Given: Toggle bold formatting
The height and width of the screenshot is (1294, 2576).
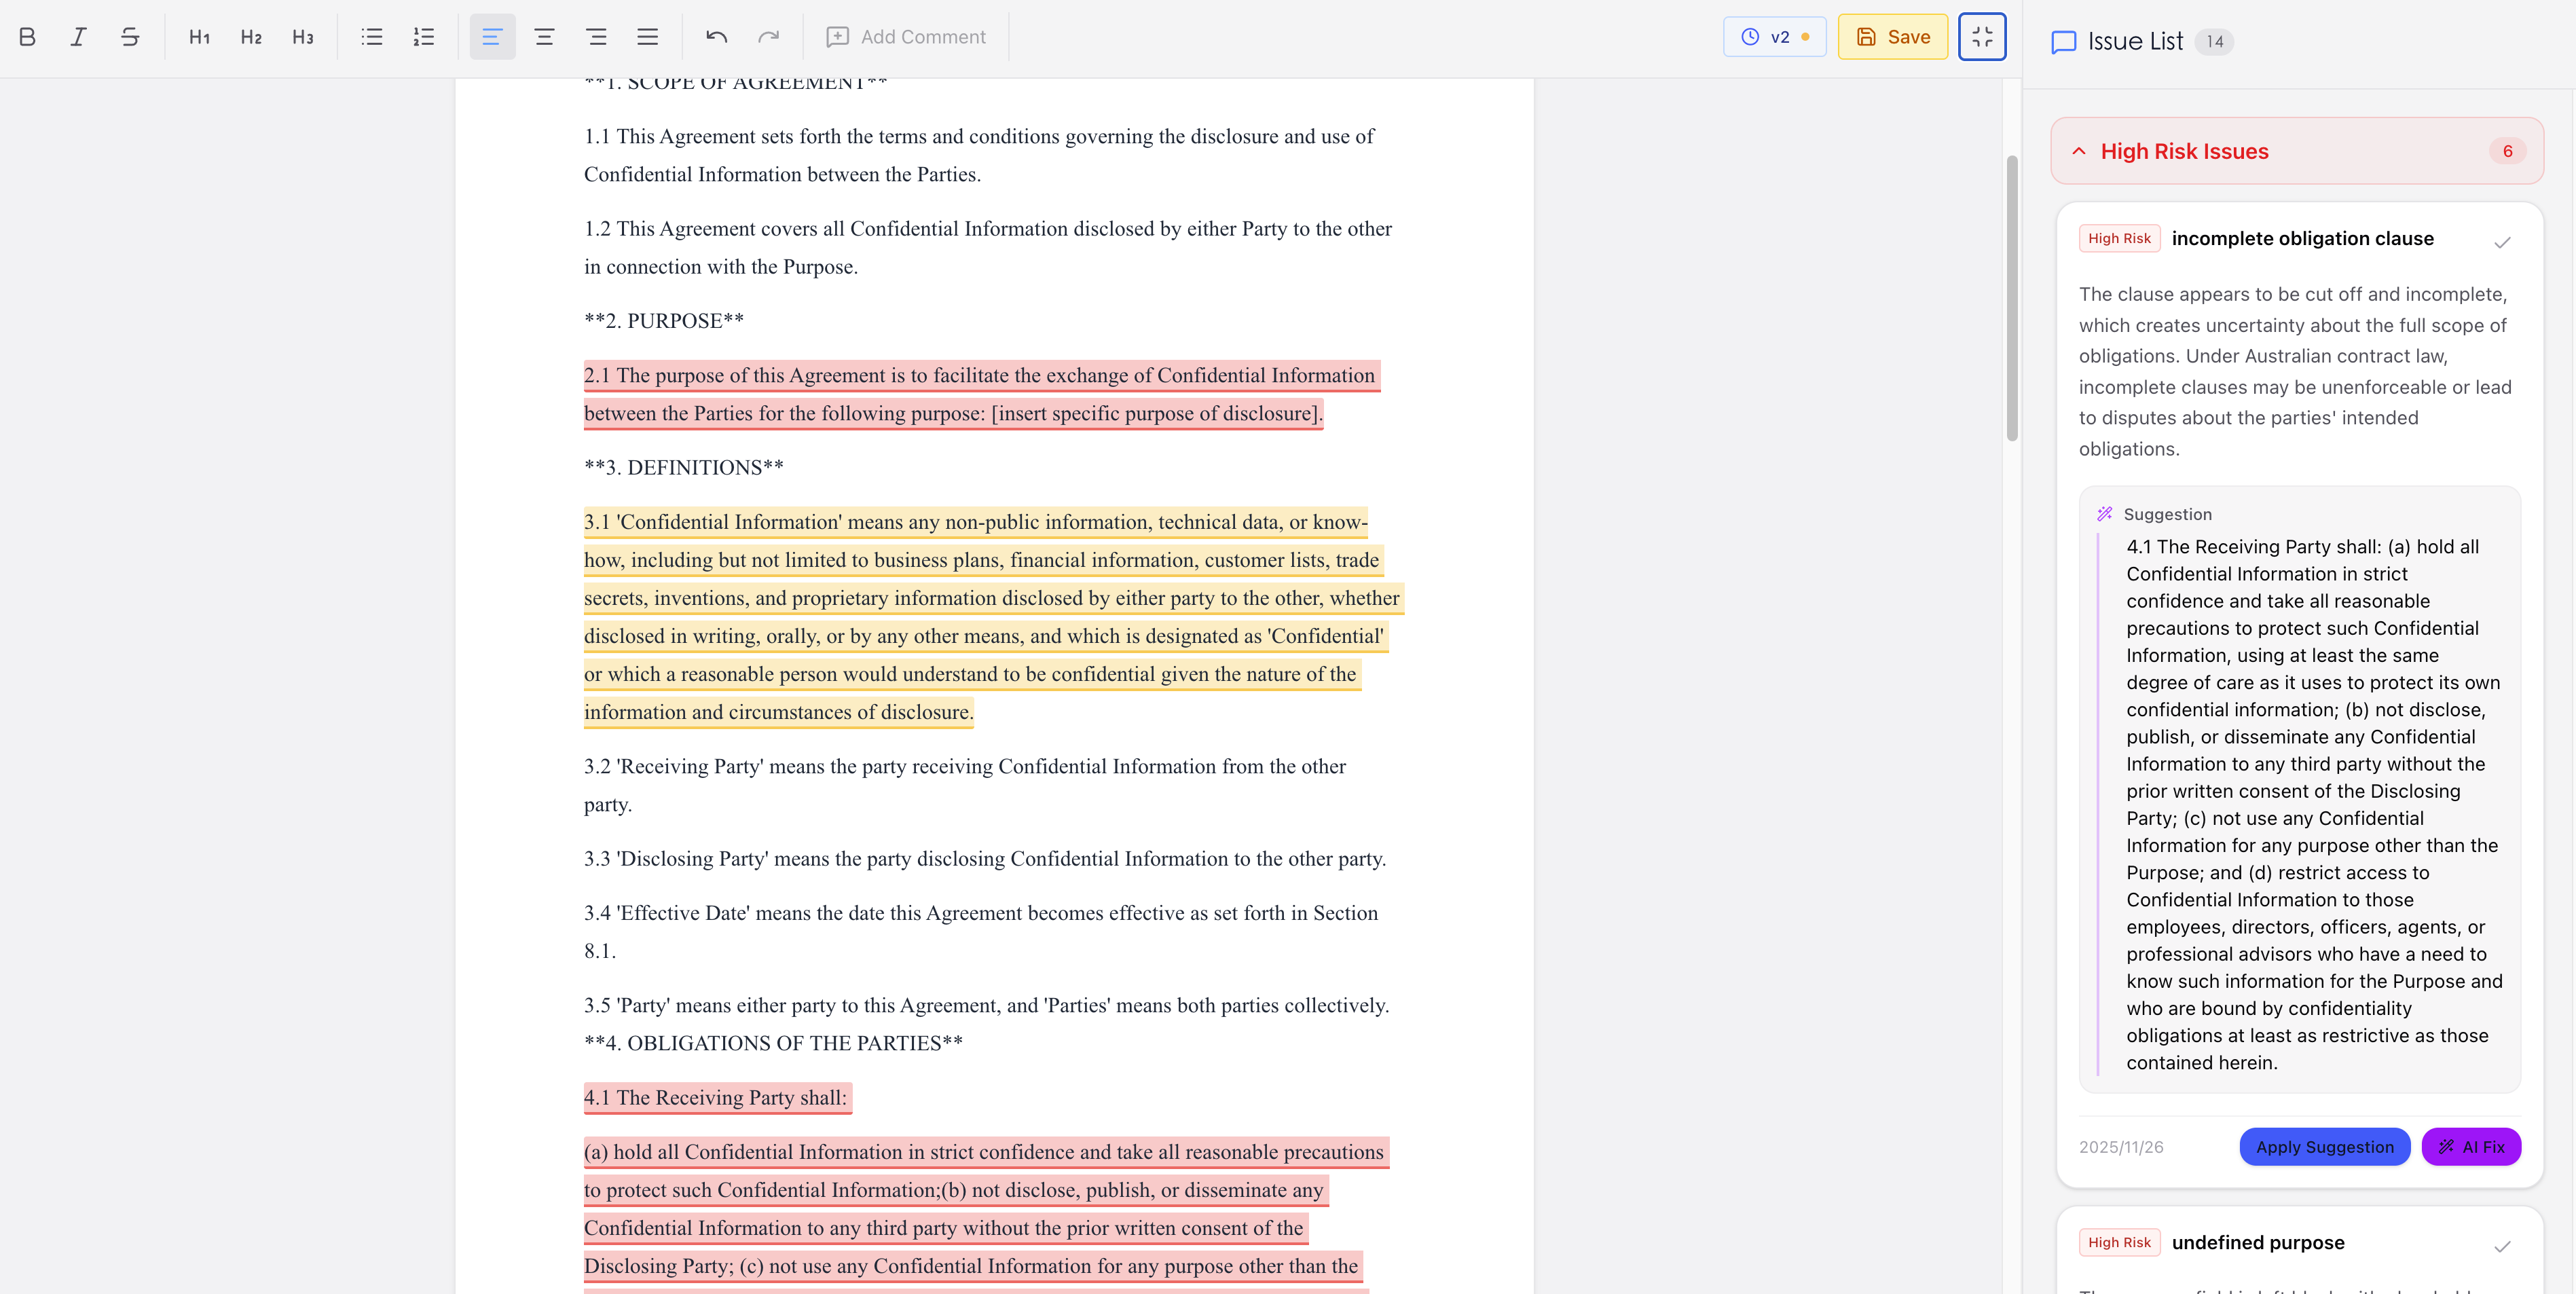Looking at the screenshot, I should [27, 37].
